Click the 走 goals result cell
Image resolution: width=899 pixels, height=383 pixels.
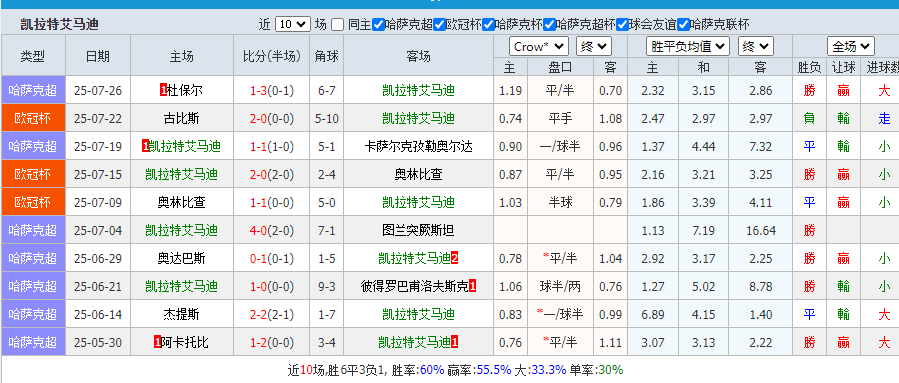tap(884, 119)
